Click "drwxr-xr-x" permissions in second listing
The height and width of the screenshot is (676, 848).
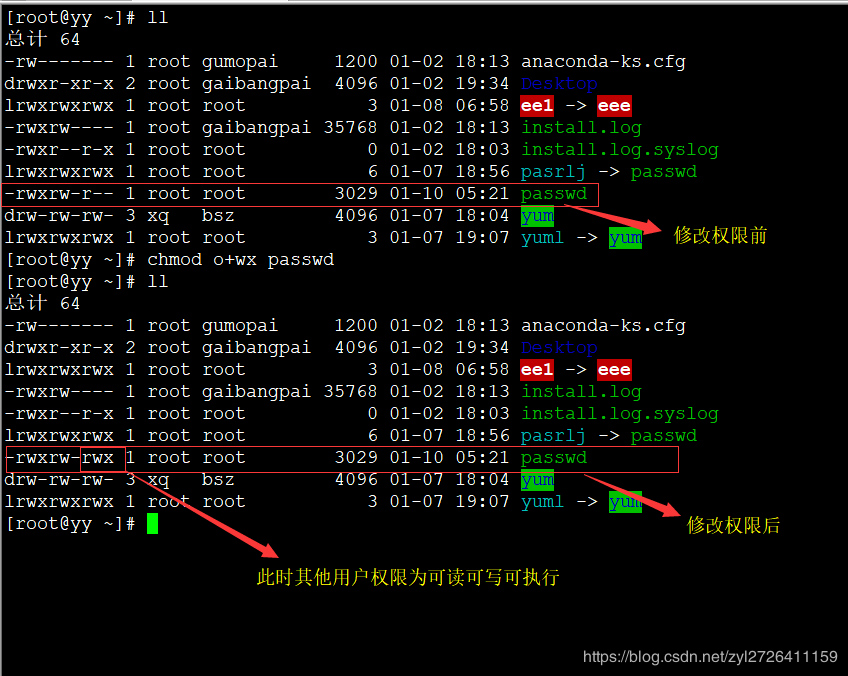pyautogui.click(x=59, y=348)
